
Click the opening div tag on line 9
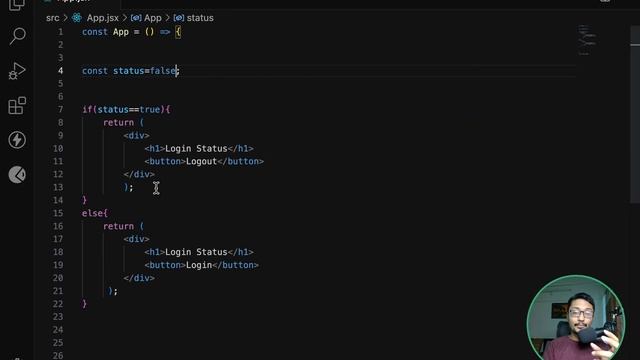[137, 136]
